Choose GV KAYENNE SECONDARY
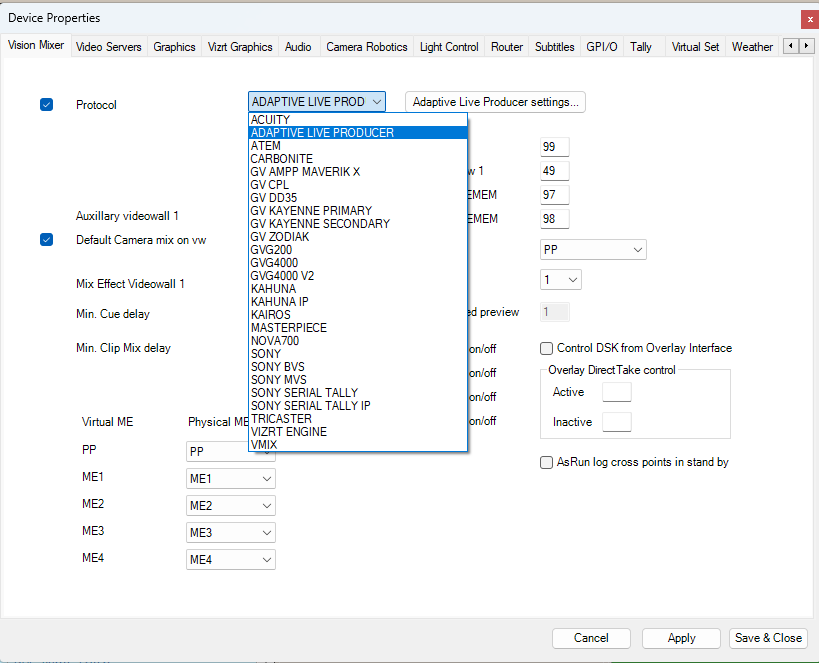 coord(358,224)
